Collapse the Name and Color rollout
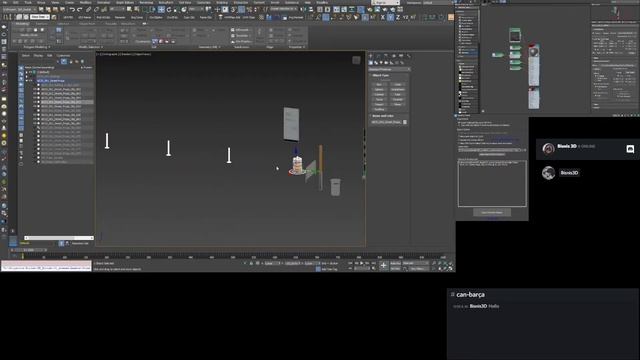This screenshot has width=640, height=360. tap(382, 116)
